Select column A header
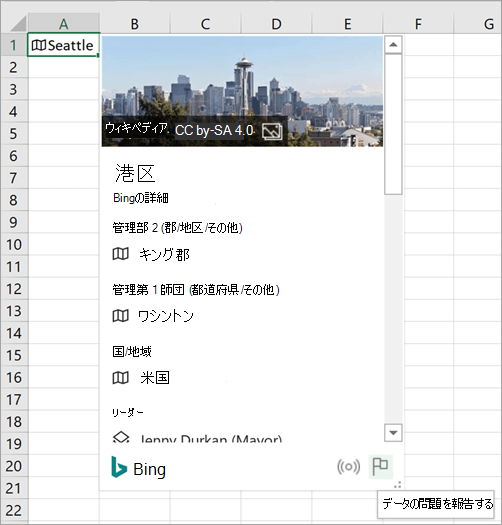 pyautogui.click(x=64, y=23)
